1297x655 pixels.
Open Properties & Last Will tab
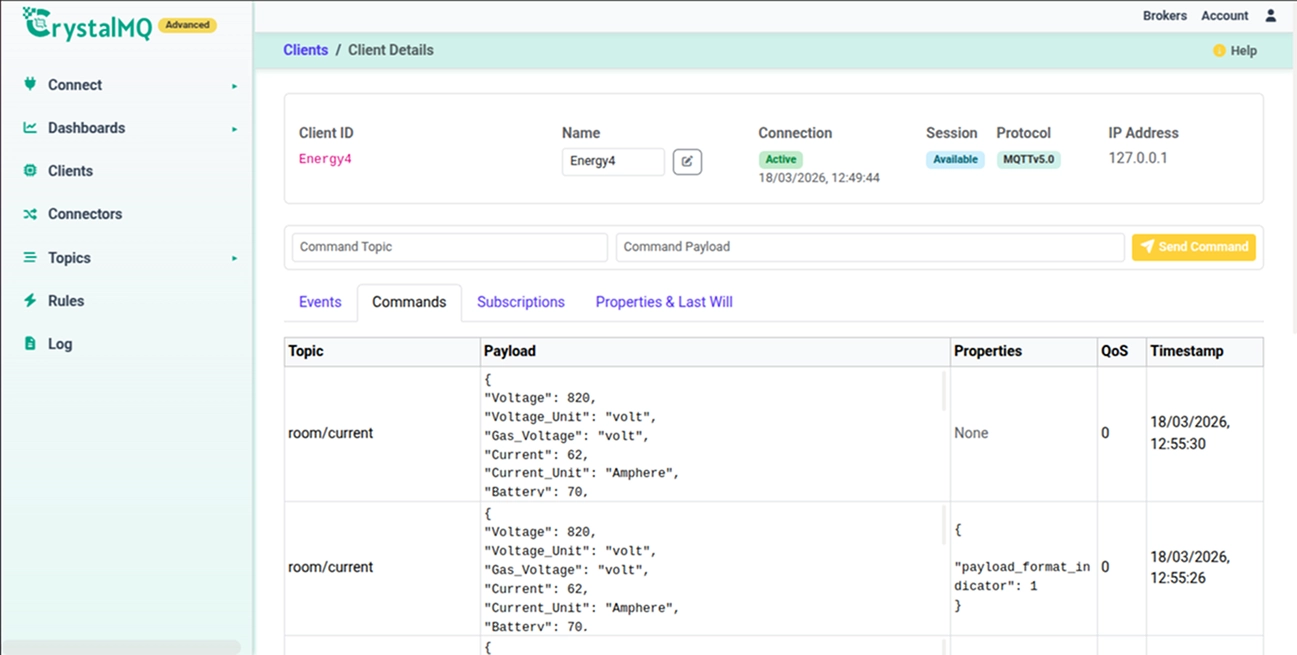tap(664, 302)
